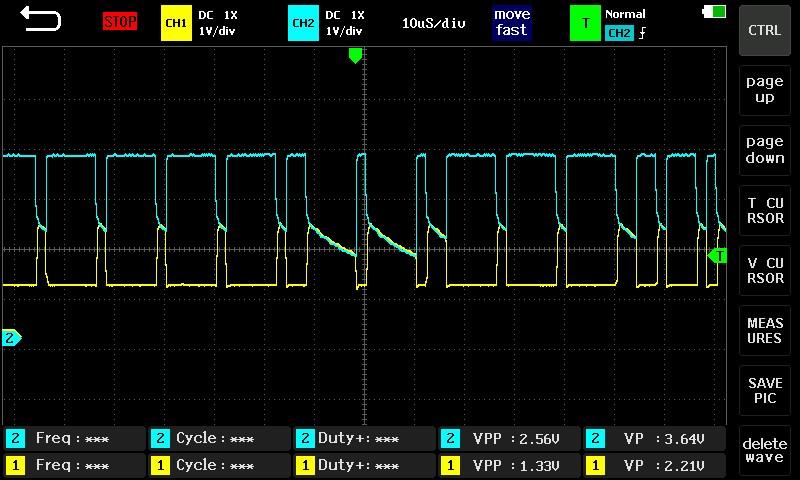This screenshot has width=800, height=480.
Task: Select the CH2 DC 1X 1V/div readout
Action: [345, 23]
